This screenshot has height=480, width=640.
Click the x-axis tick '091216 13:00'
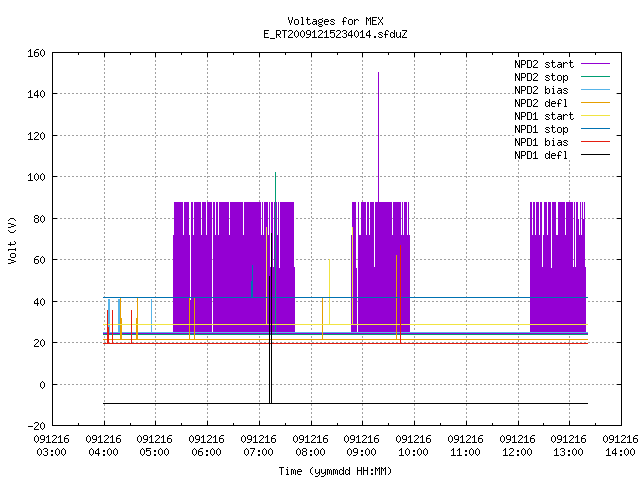569,446
